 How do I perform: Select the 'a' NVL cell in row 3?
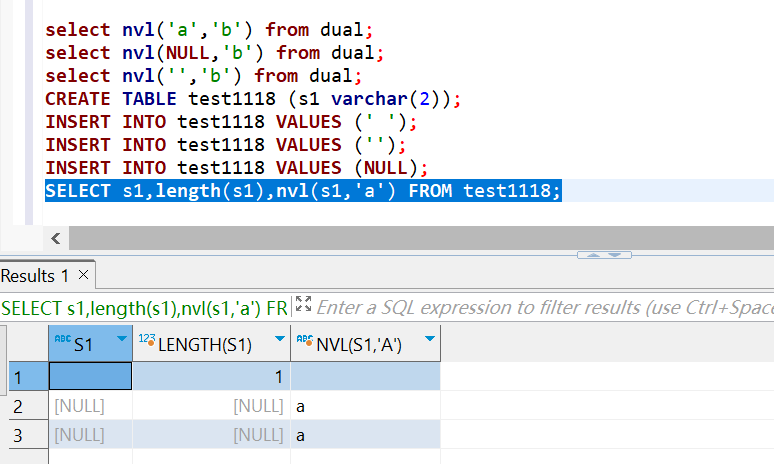click(365, 435)
